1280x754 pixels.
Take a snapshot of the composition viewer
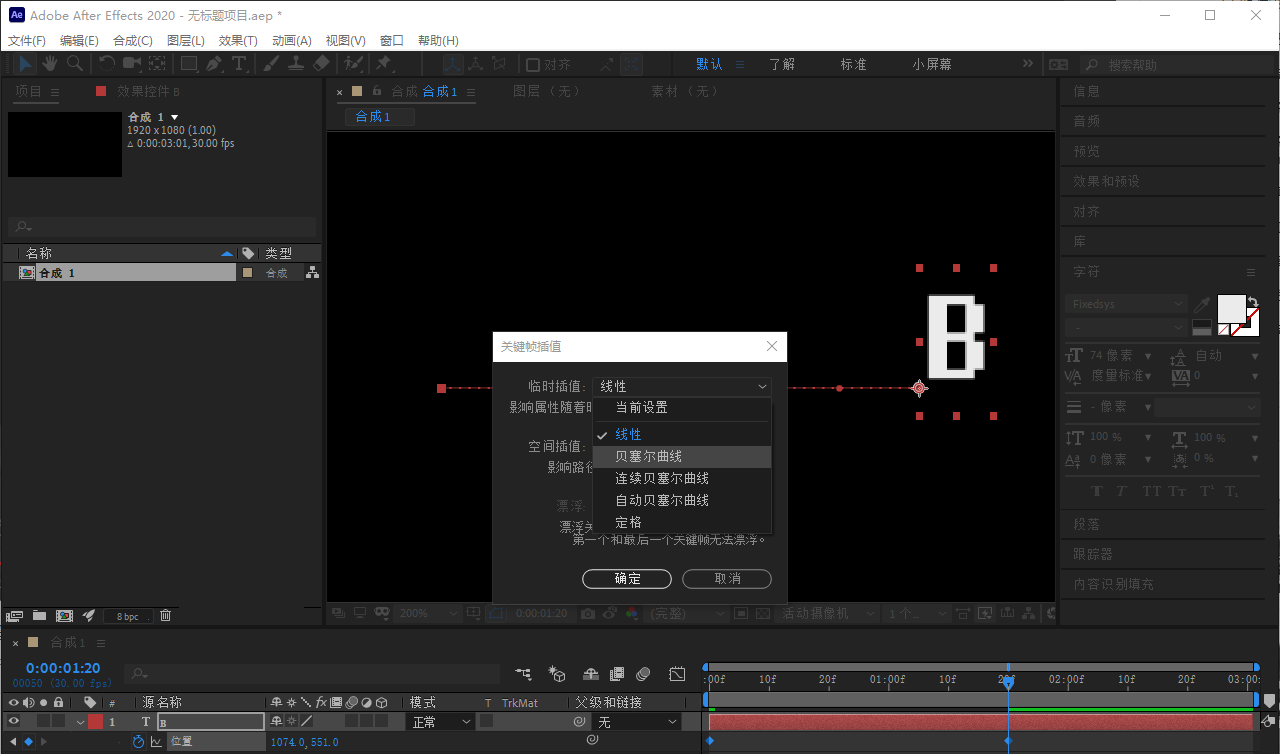coord(588,613)
